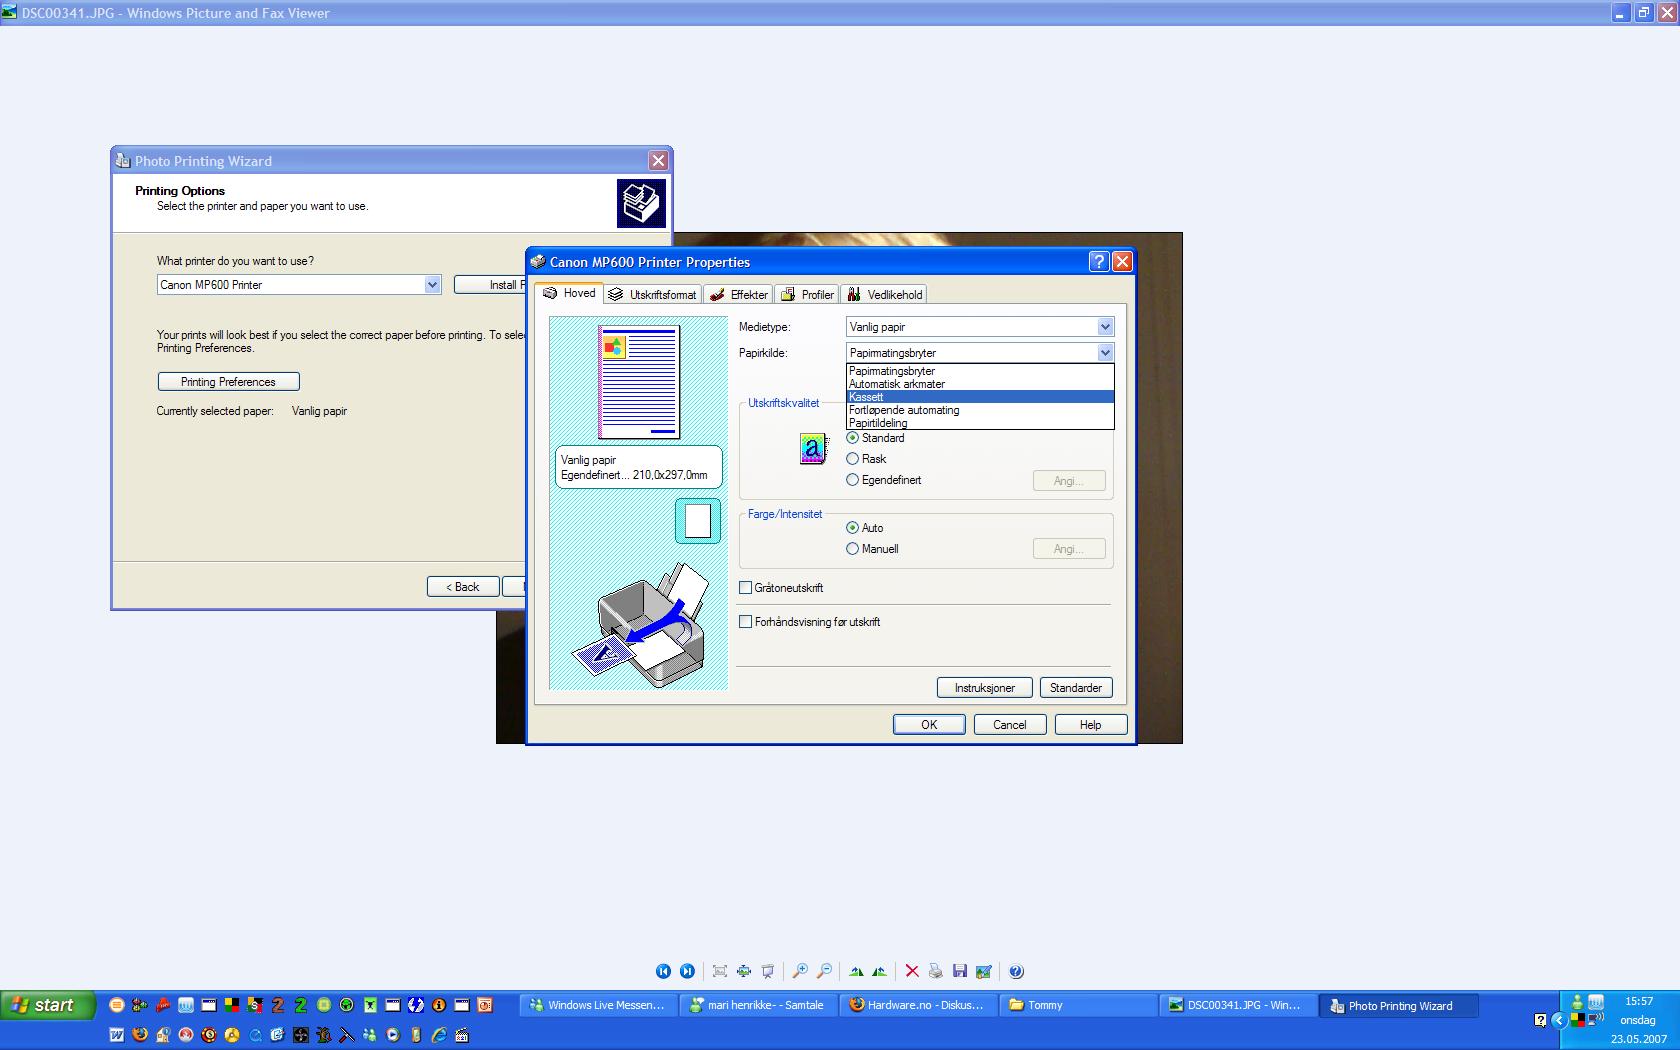1680x1050 pixels.
Task: Switch to the Utskriftsformat tab
Action: (x=652, y=295)
